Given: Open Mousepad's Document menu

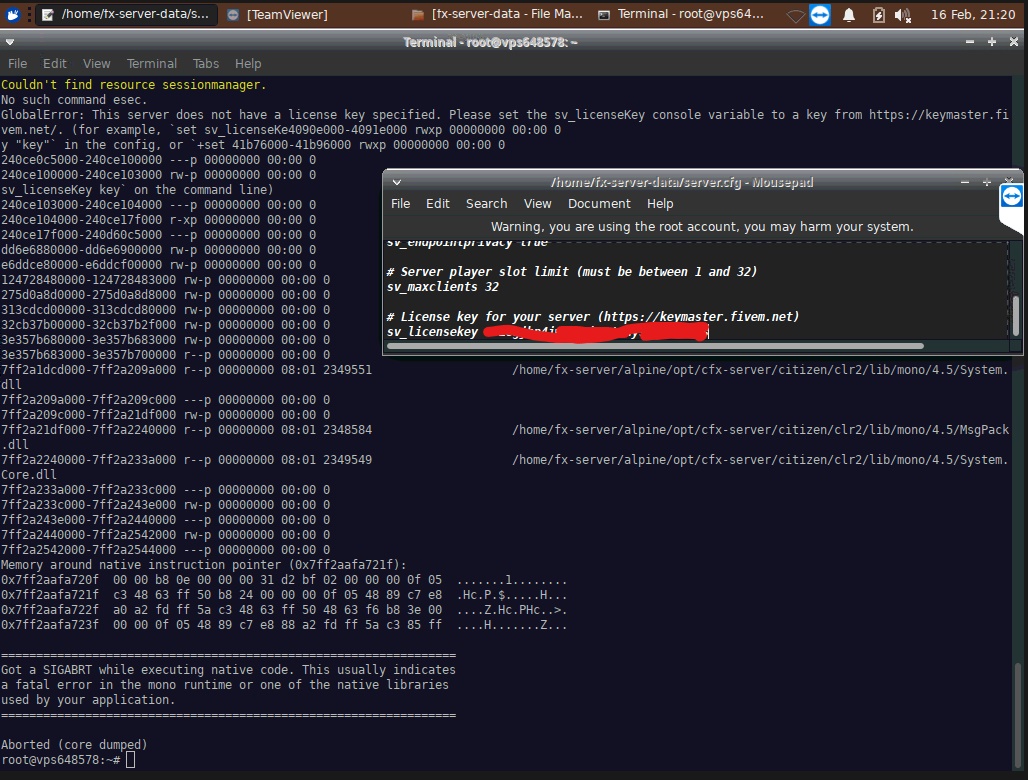Looking at the screenshot, I should coord(599,203).
